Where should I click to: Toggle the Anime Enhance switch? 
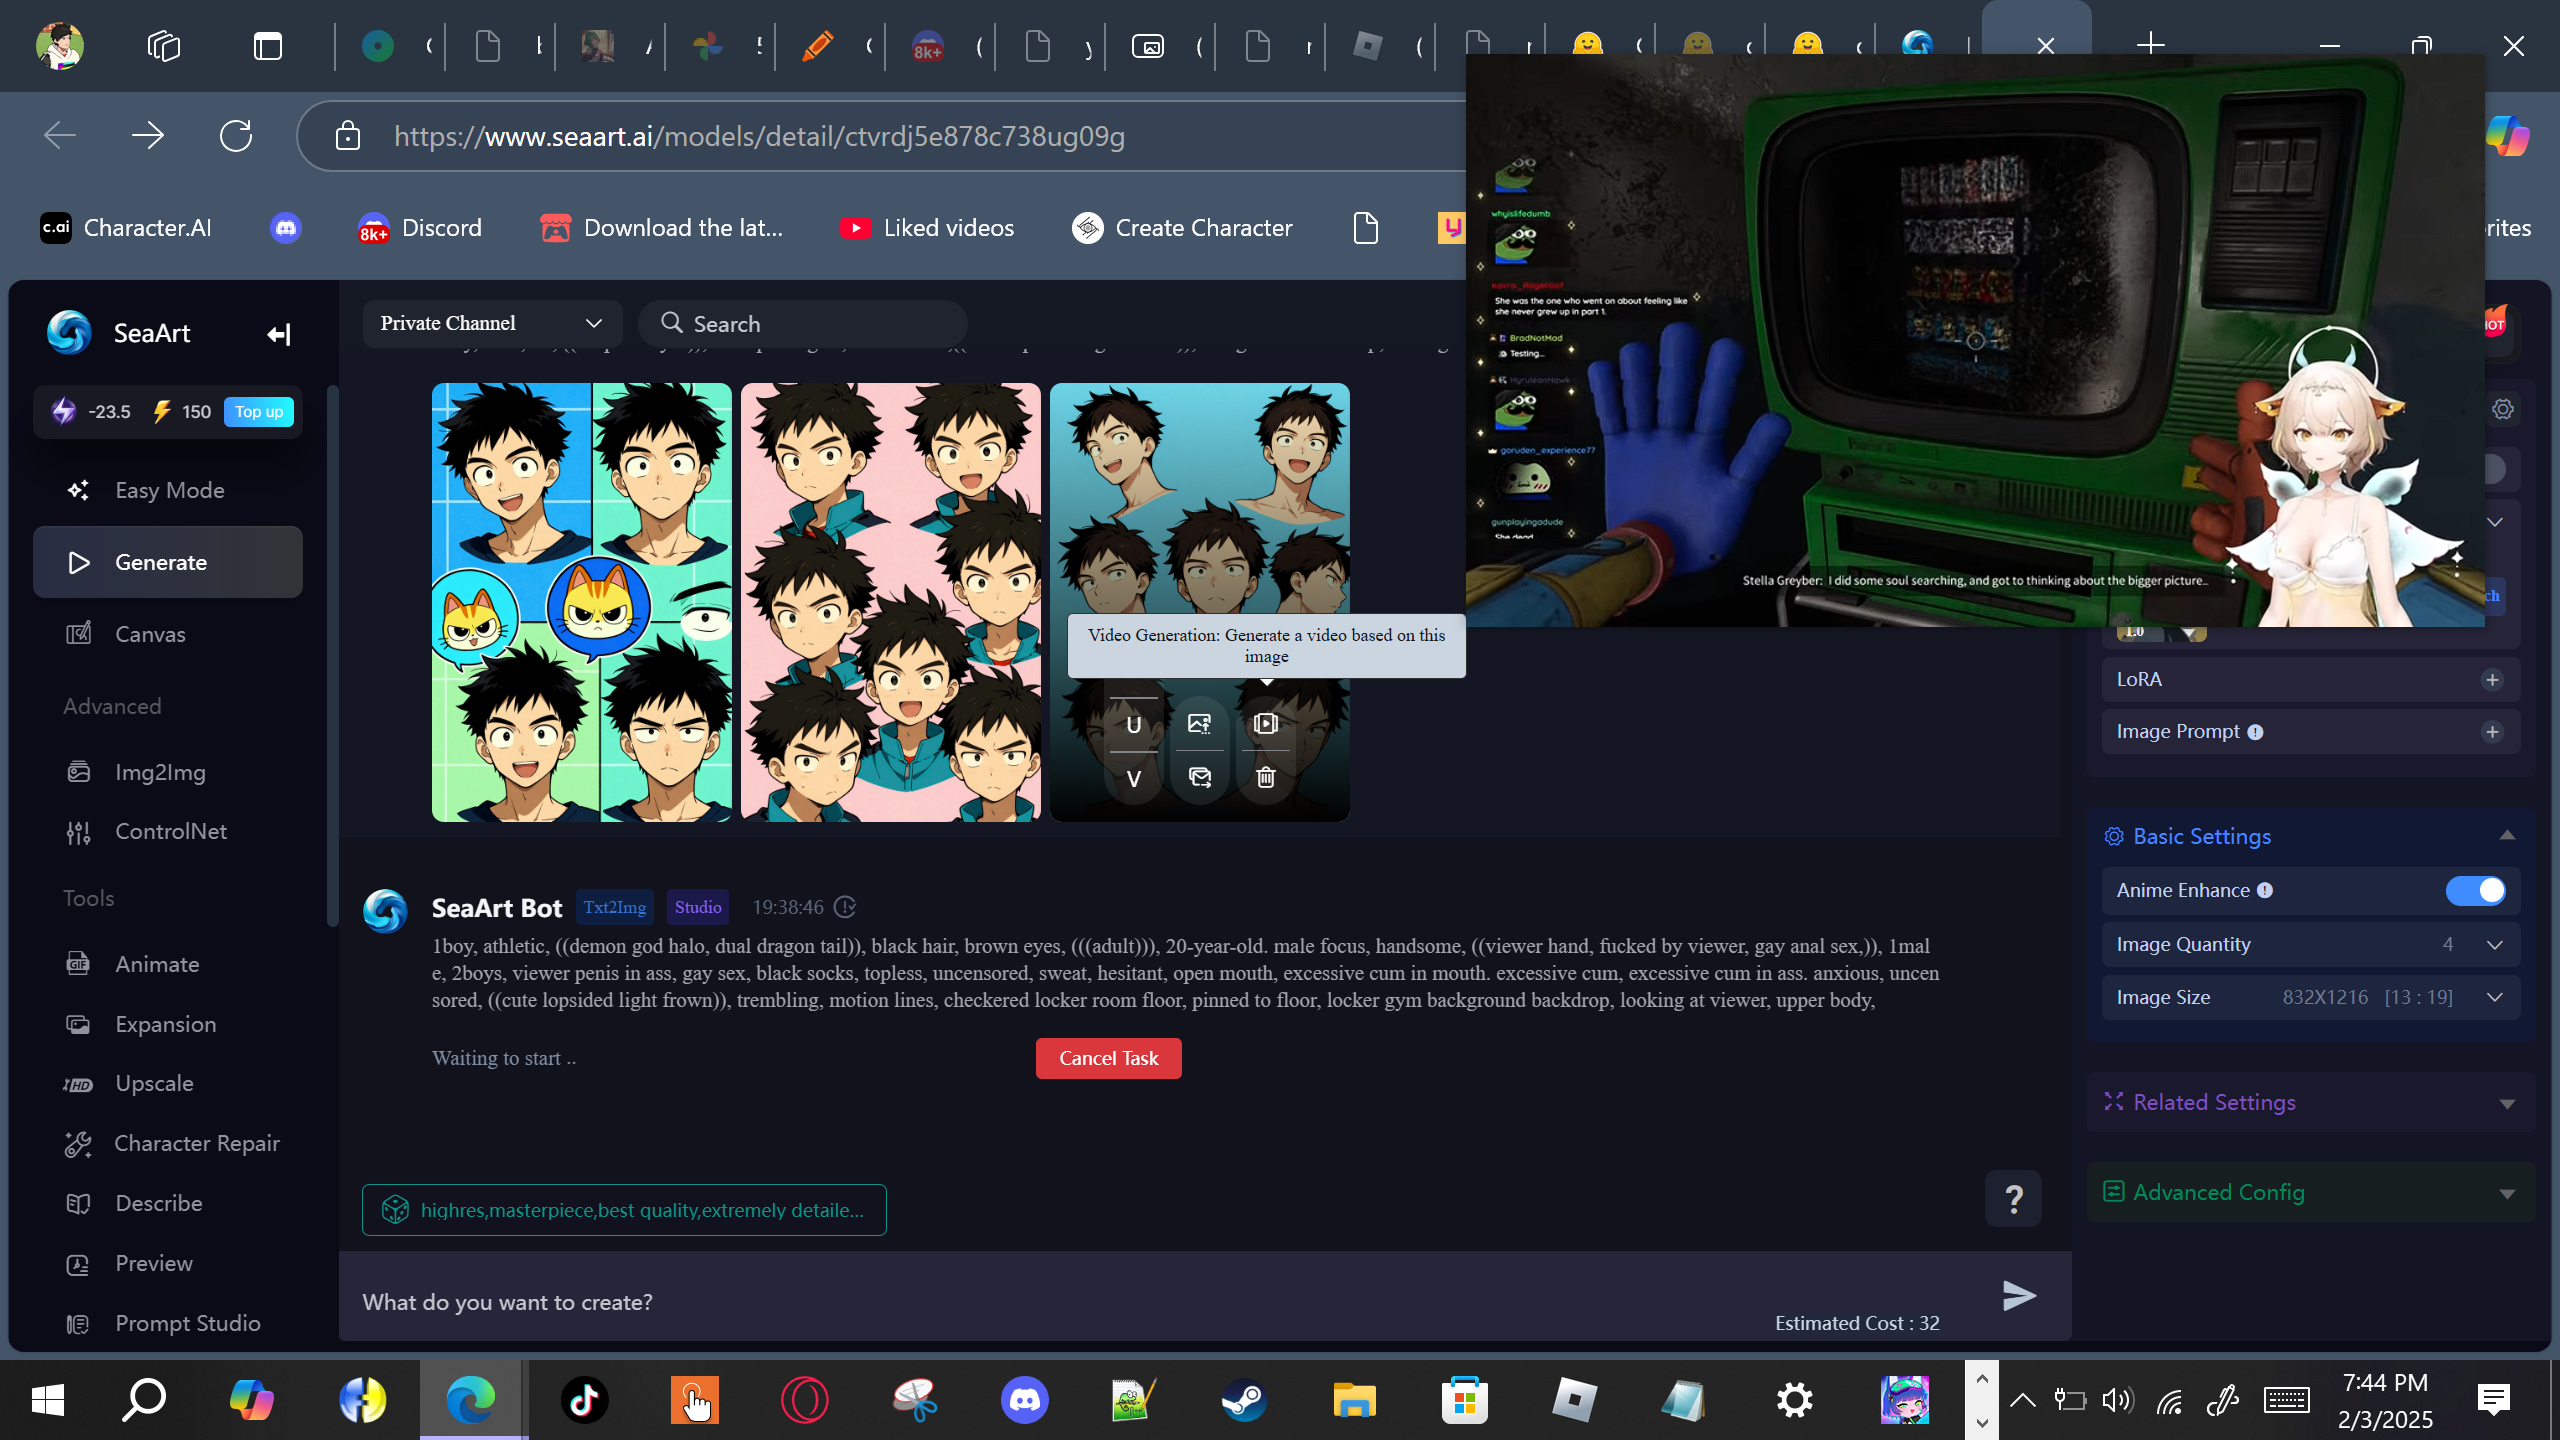[2476, 890]
